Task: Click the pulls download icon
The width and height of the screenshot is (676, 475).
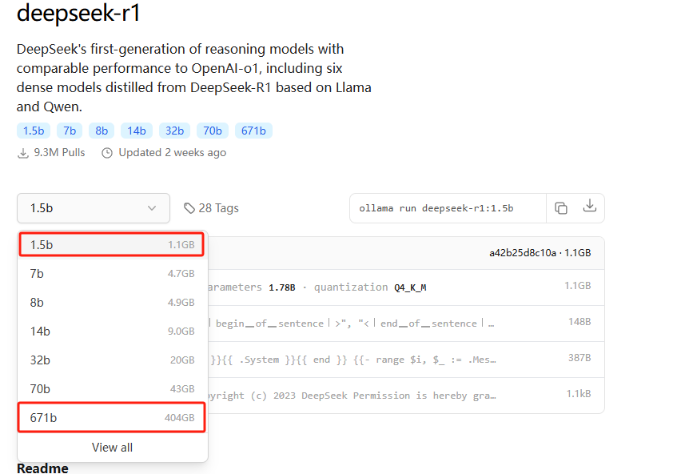Action: 23,153
